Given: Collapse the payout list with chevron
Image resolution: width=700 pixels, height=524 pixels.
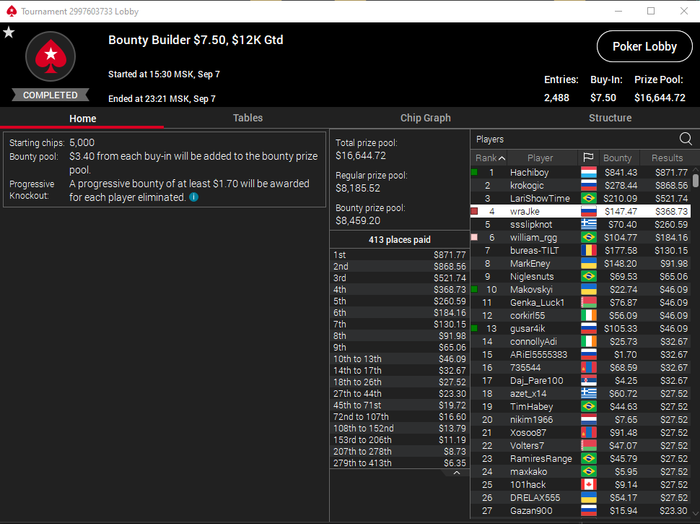Looking at the screenshot, I should click(x=456, y=473).
